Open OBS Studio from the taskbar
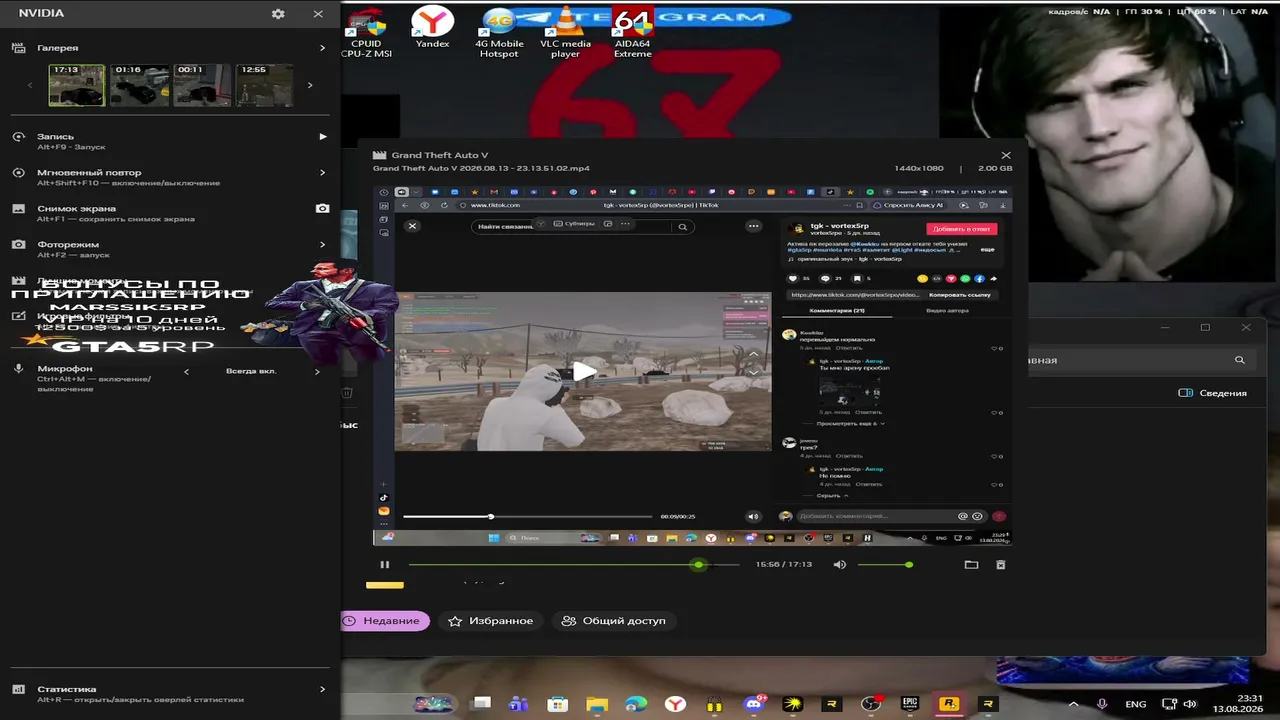1280x720 pixels. (870, 704)
